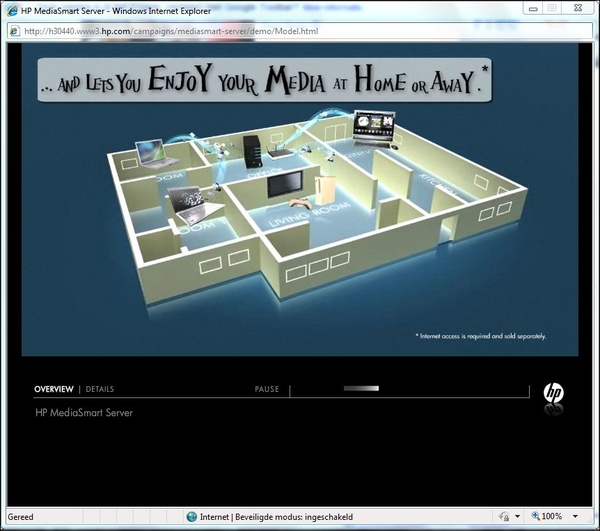
Task: Open the DETAILS tab
Action: [99, 389]
